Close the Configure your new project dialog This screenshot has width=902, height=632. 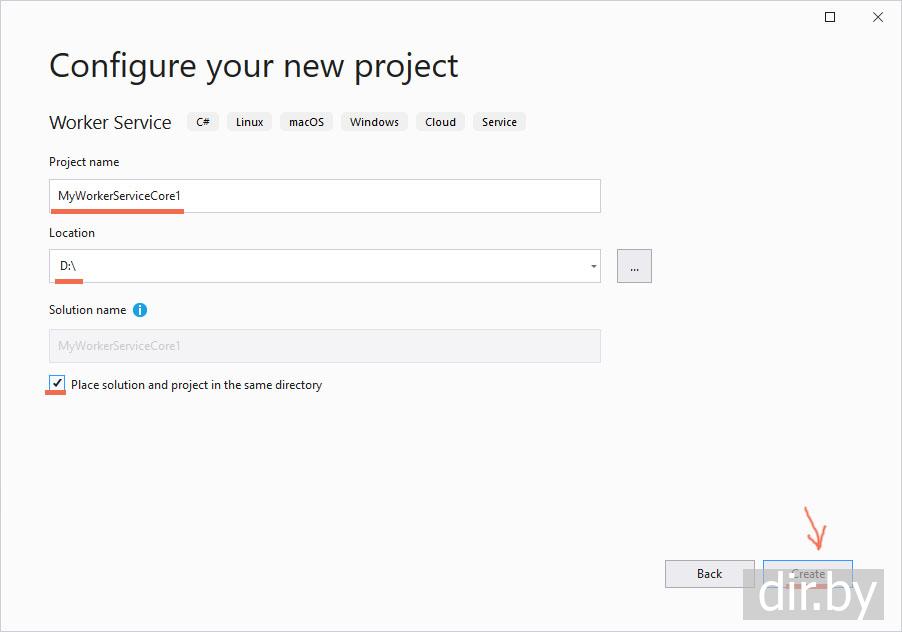tap(877, 17)
